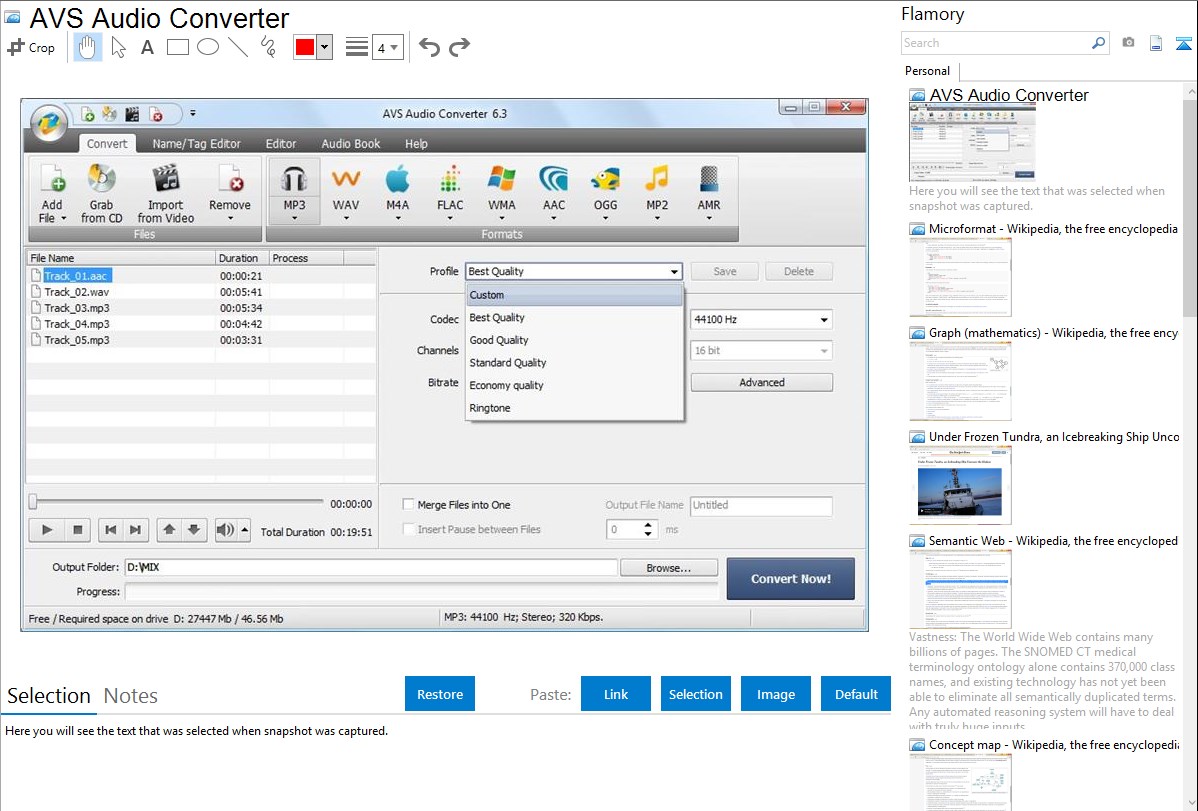Enable Merge Files into One checkbox
Image resolution: width=1198 pixels, height=811 pixels.
pyautogui.click(x=408, y=505)
